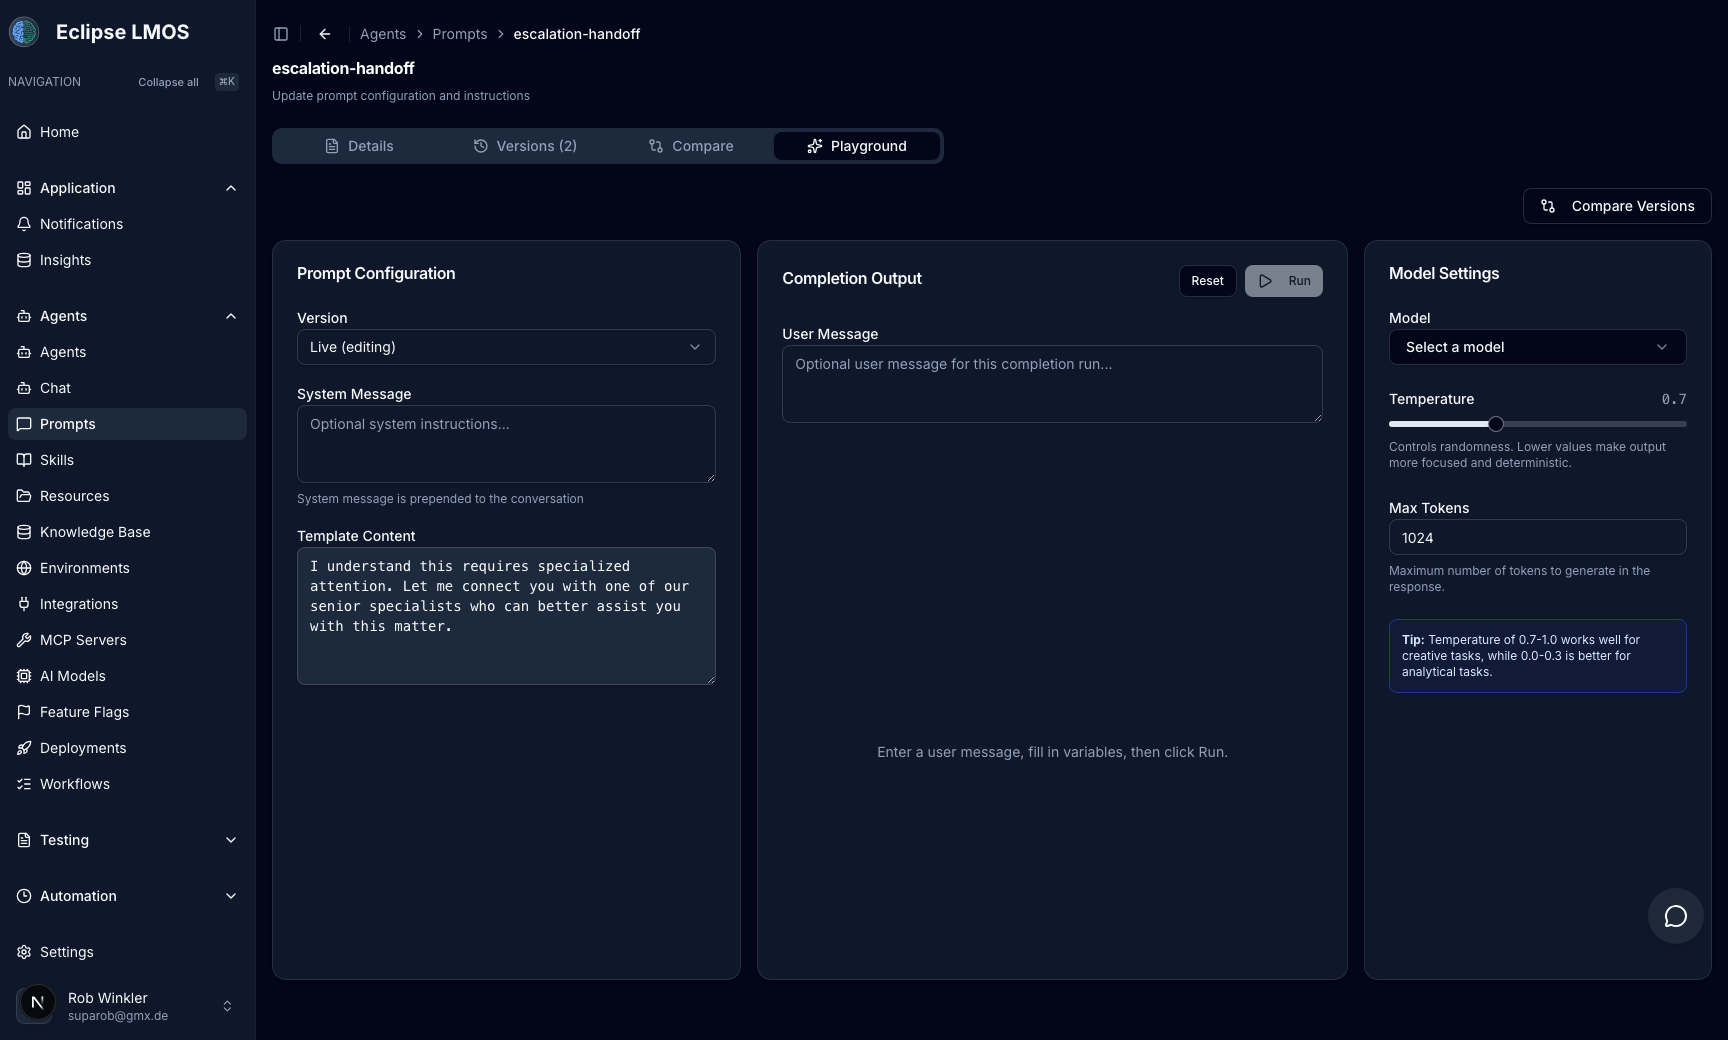Open the user account switcher chevron
The height and width of the screenshot is (1040, 1728).
[x=227, y=1006]
